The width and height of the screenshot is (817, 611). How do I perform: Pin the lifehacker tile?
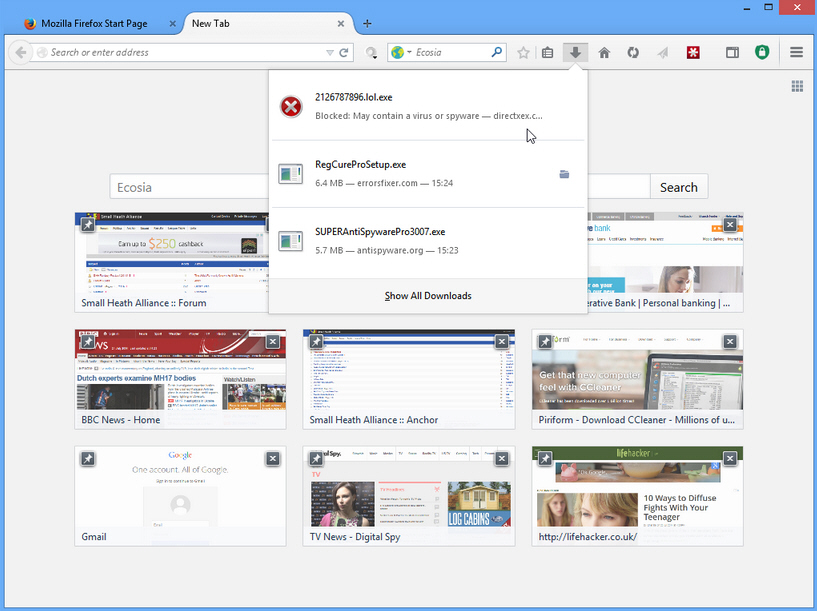[x=545, y=458]
